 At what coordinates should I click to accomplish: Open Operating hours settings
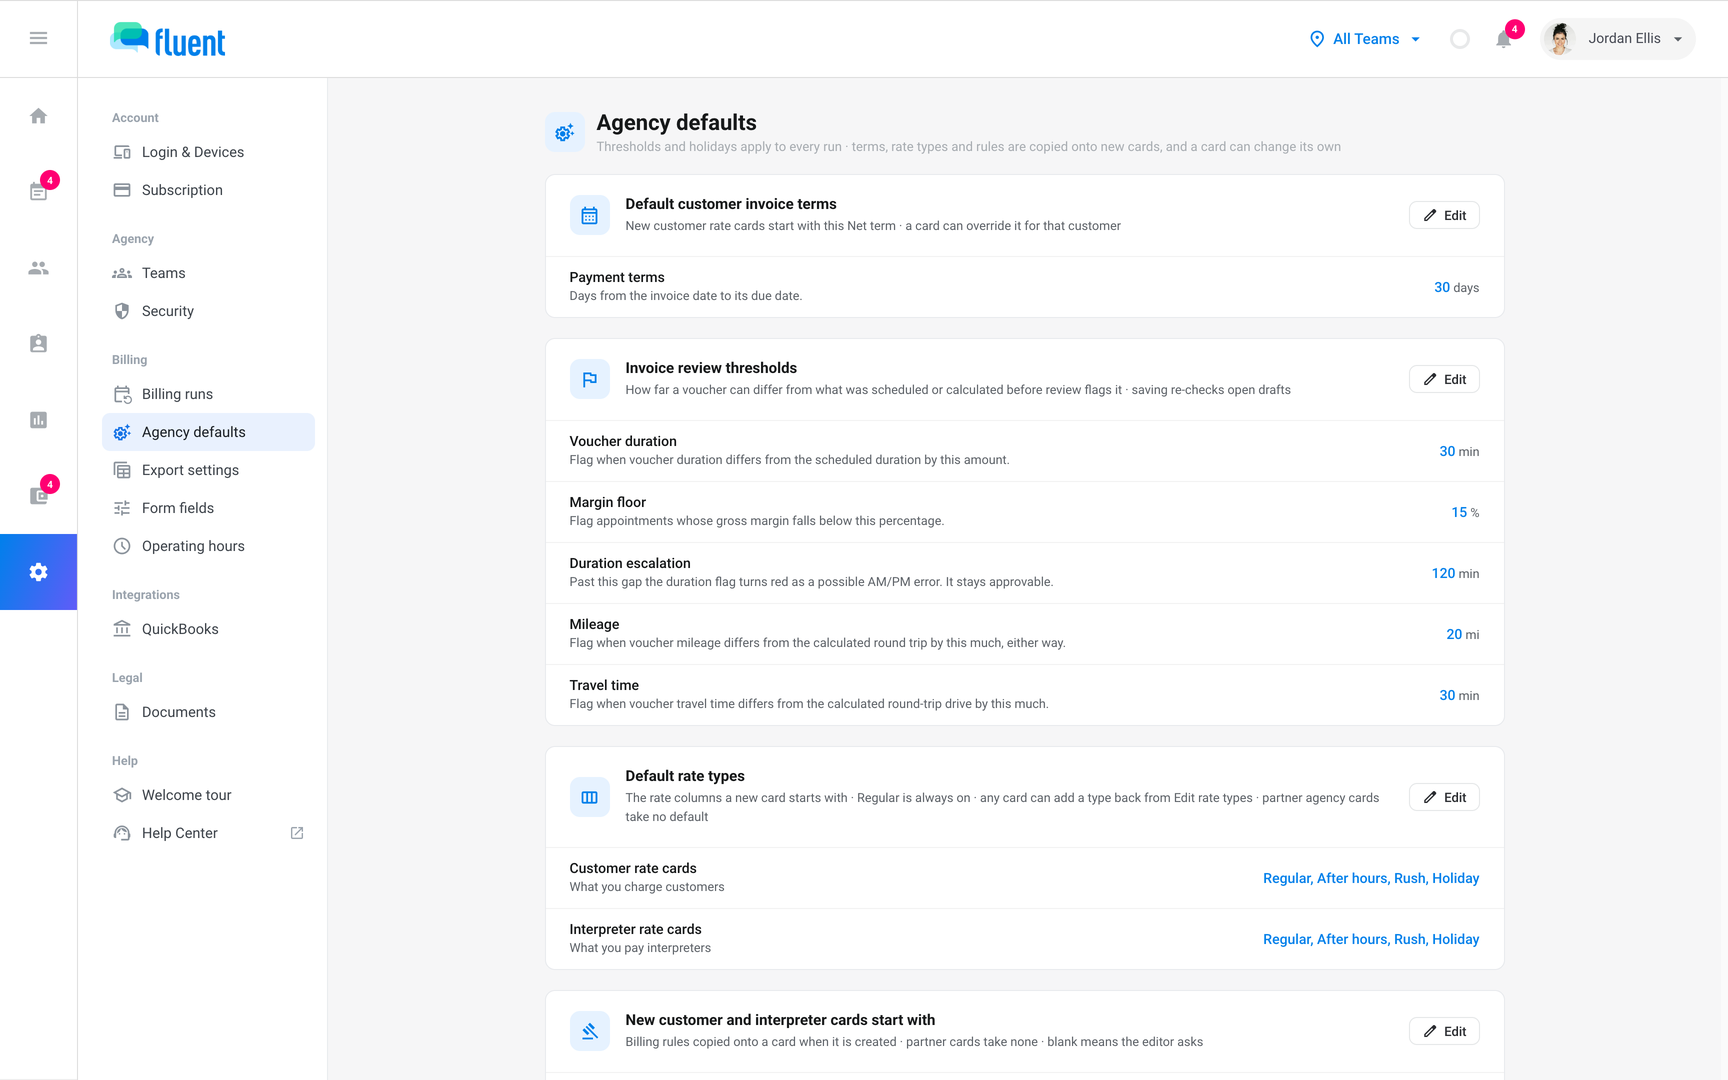click(208, 546)
